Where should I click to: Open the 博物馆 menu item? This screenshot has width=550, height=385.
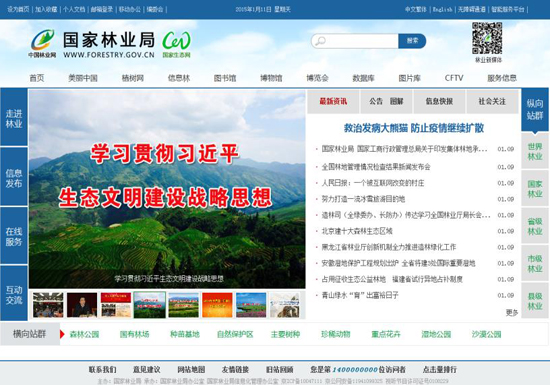click(271, 78)
